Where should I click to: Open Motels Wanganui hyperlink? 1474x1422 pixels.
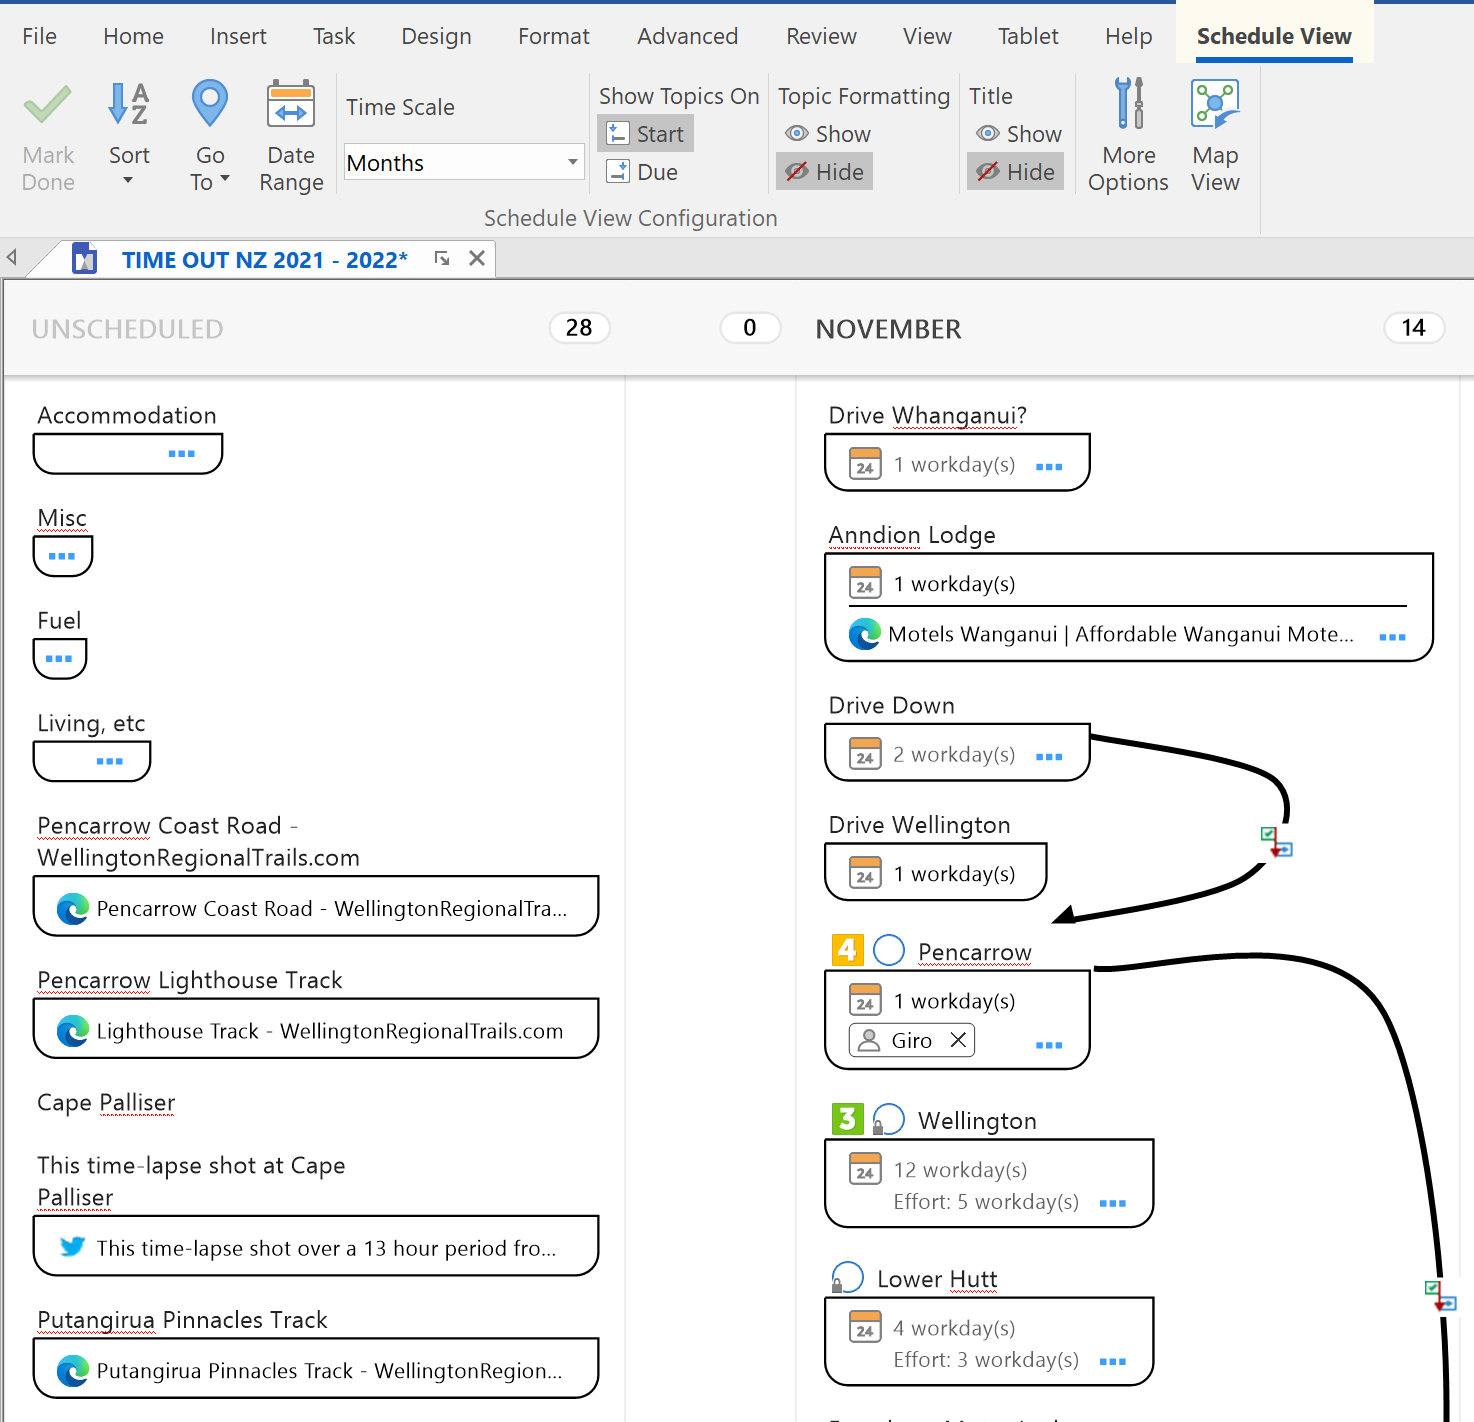(1120, 634)
